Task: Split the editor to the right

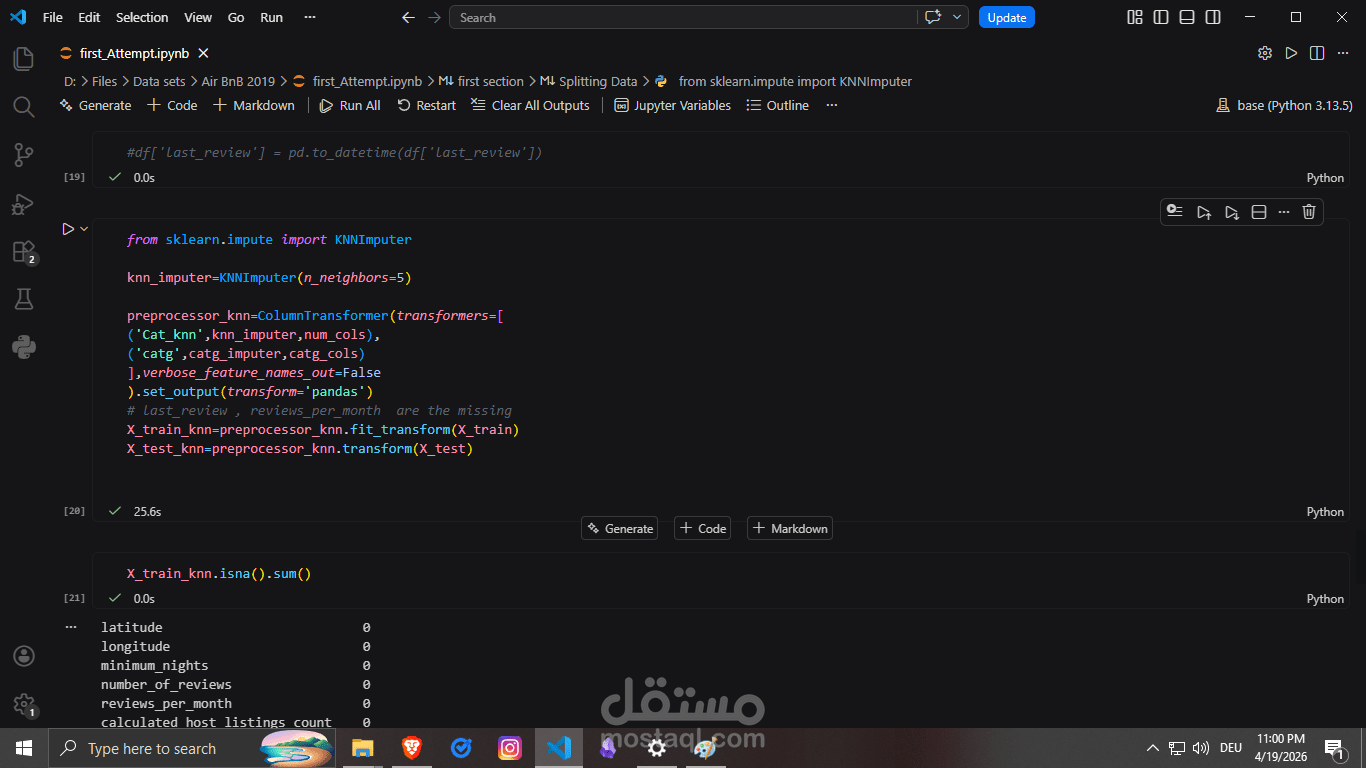Action: coord(1317,53)
